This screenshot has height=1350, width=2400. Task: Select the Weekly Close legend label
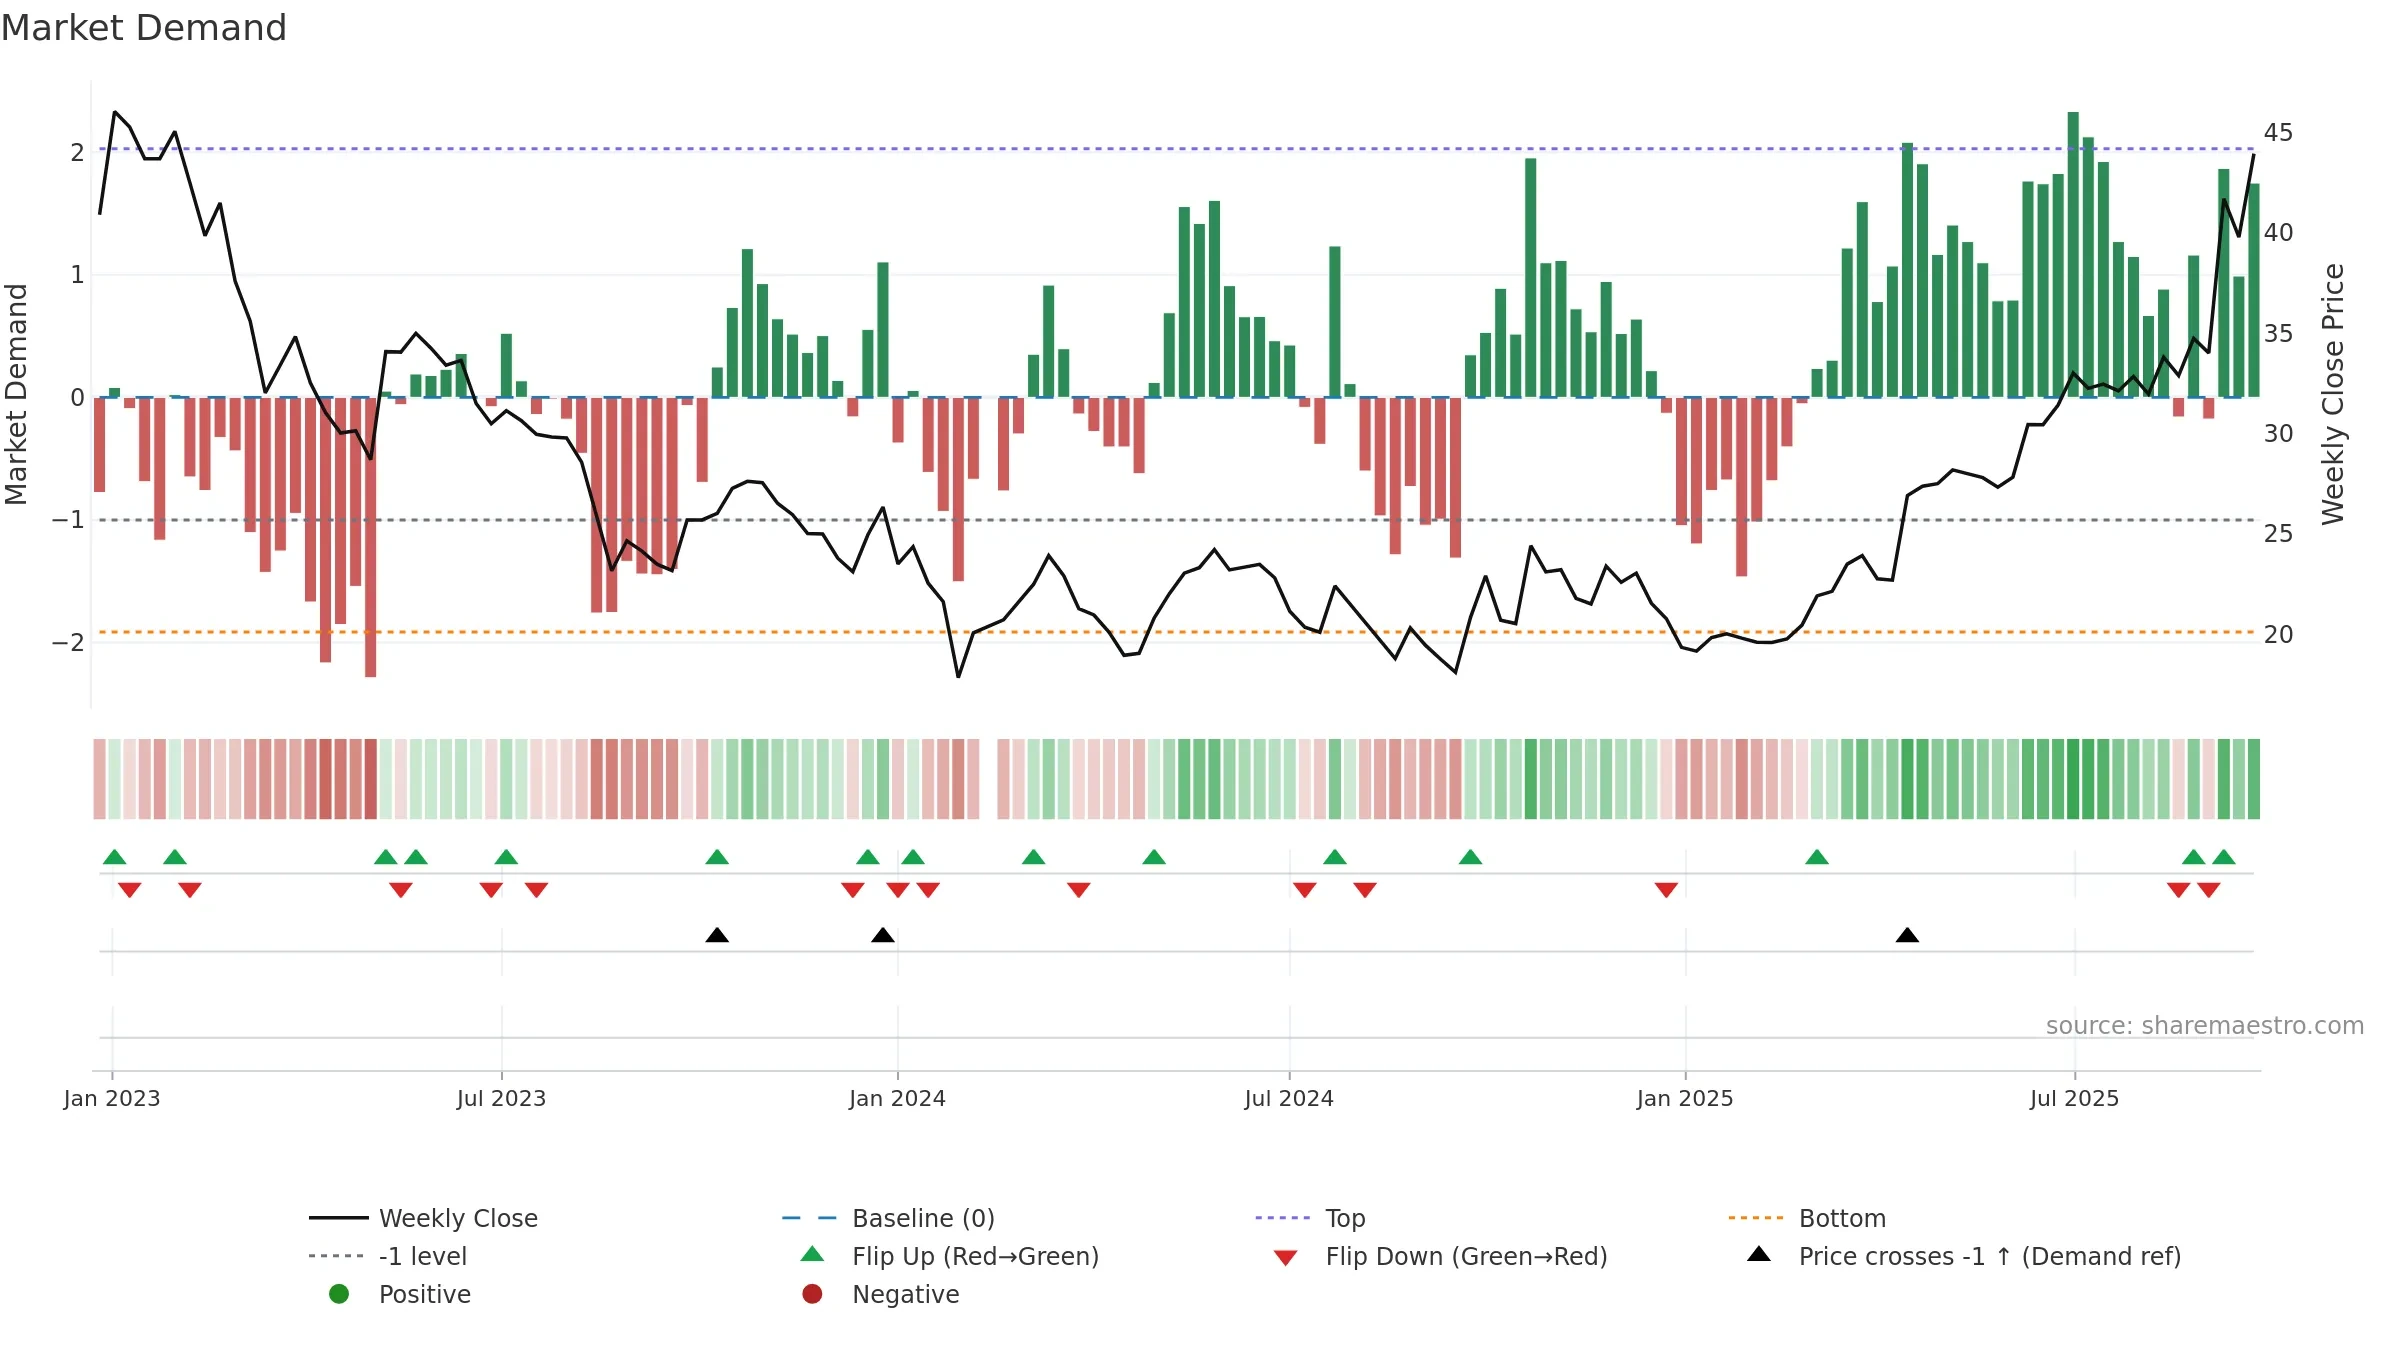tap(458, 1218)
